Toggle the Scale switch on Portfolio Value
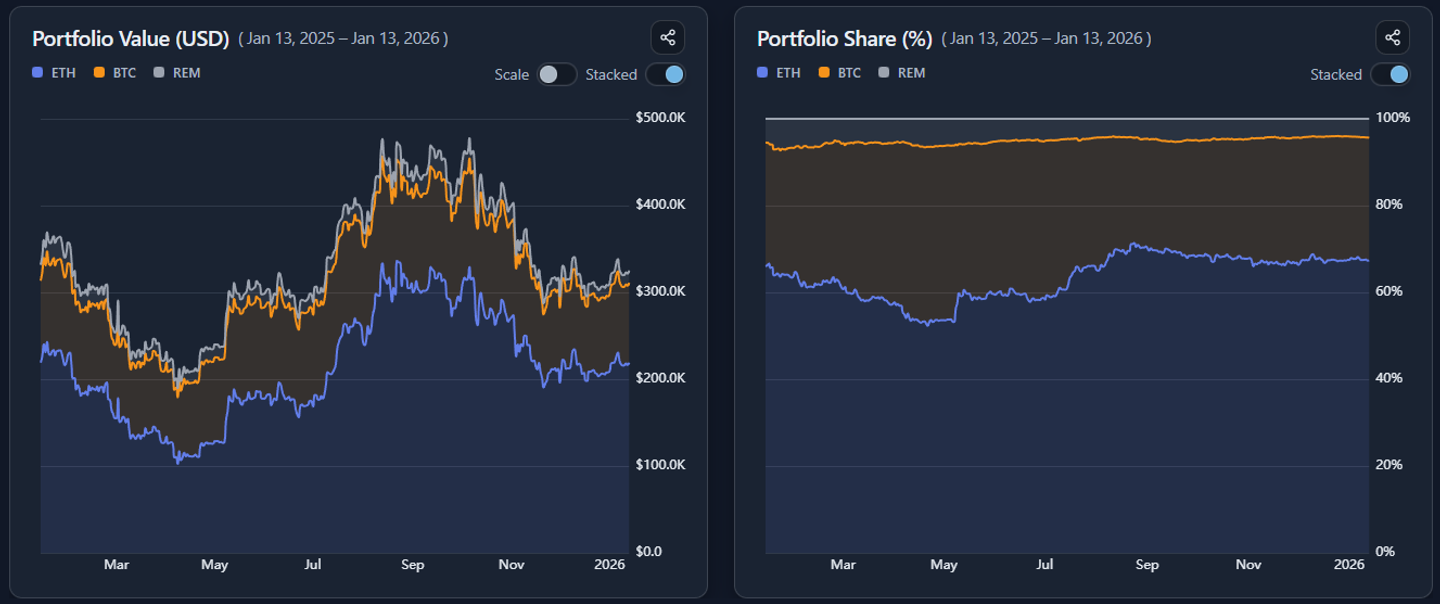1440x604 pixels. [557, 74]
